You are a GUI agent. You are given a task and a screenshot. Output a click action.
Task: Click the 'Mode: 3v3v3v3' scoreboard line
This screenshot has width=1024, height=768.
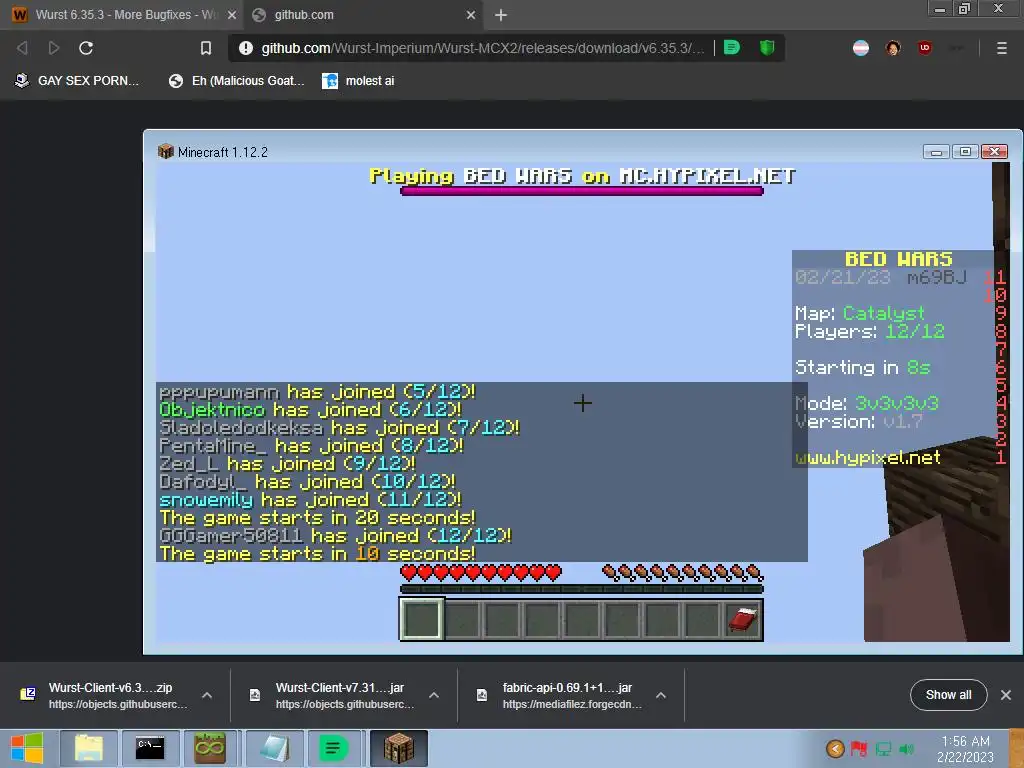[867, 403]
